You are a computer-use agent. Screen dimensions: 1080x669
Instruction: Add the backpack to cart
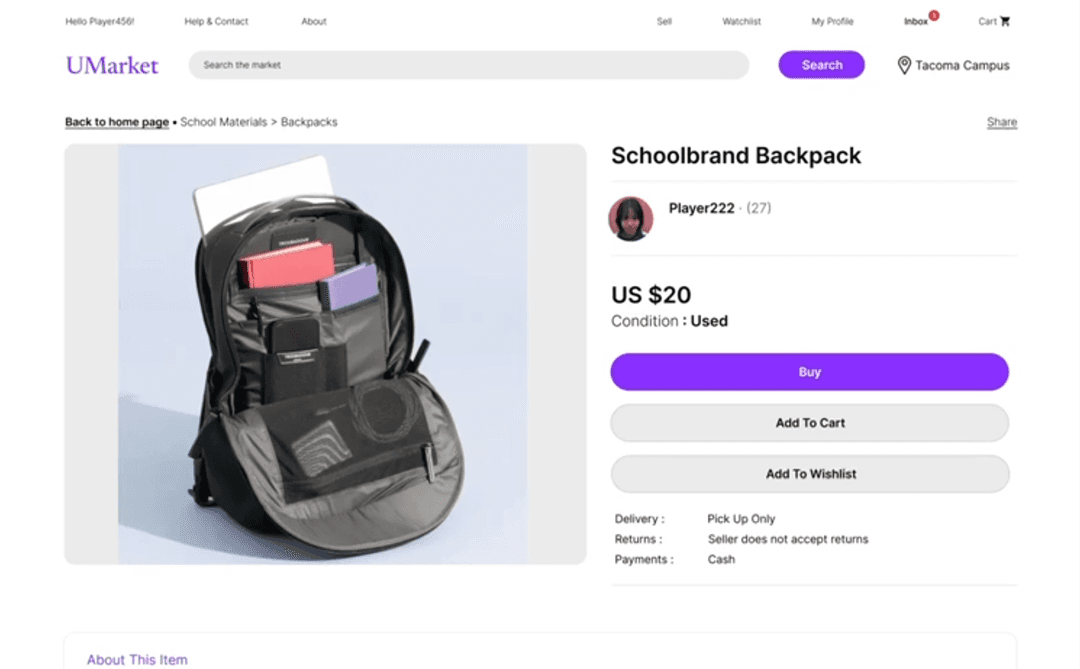tap(810, 422)
